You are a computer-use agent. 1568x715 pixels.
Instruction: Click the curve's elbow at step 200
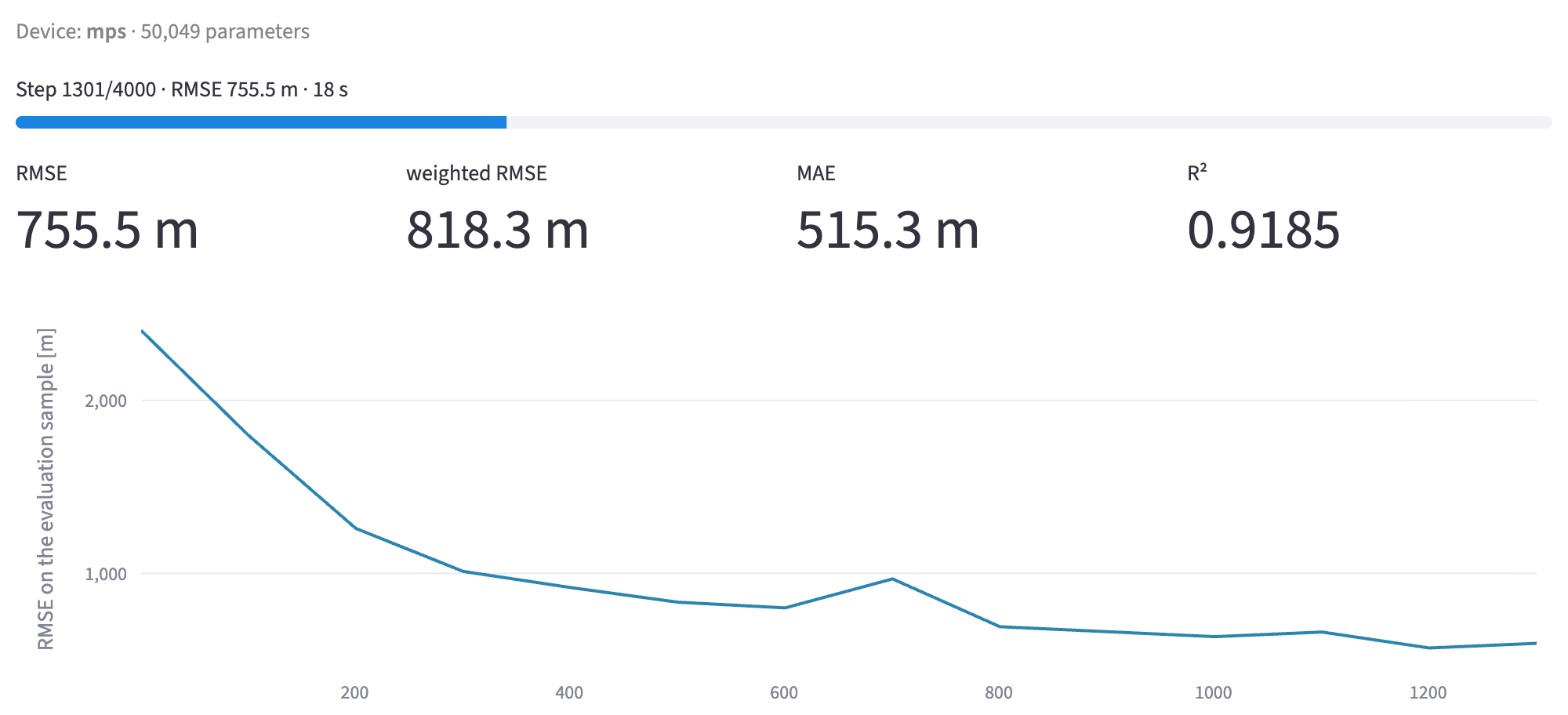point(354,528)
